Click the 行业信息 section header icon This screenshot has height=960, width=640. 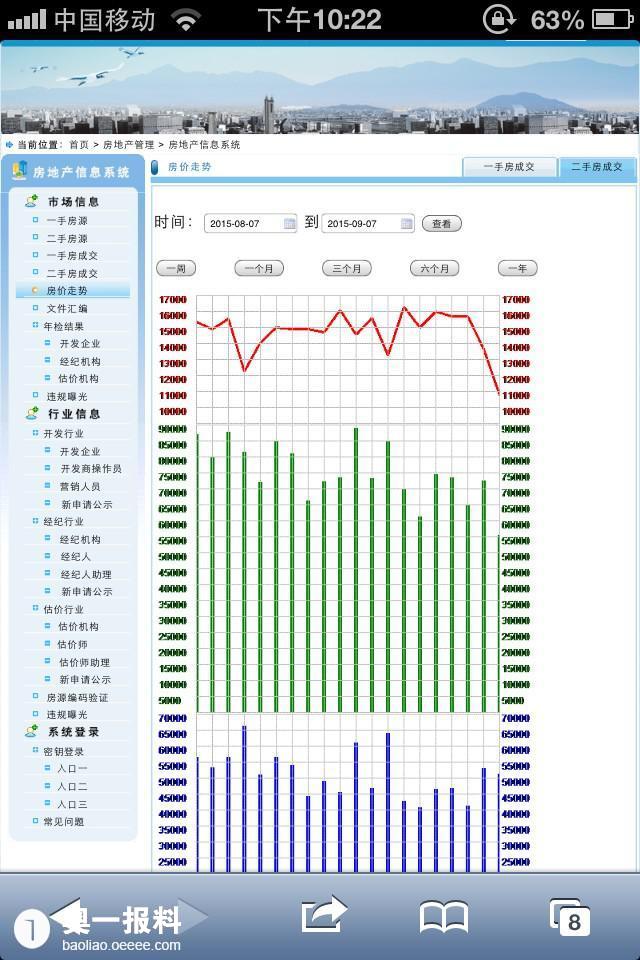click(x=32, y=414)
